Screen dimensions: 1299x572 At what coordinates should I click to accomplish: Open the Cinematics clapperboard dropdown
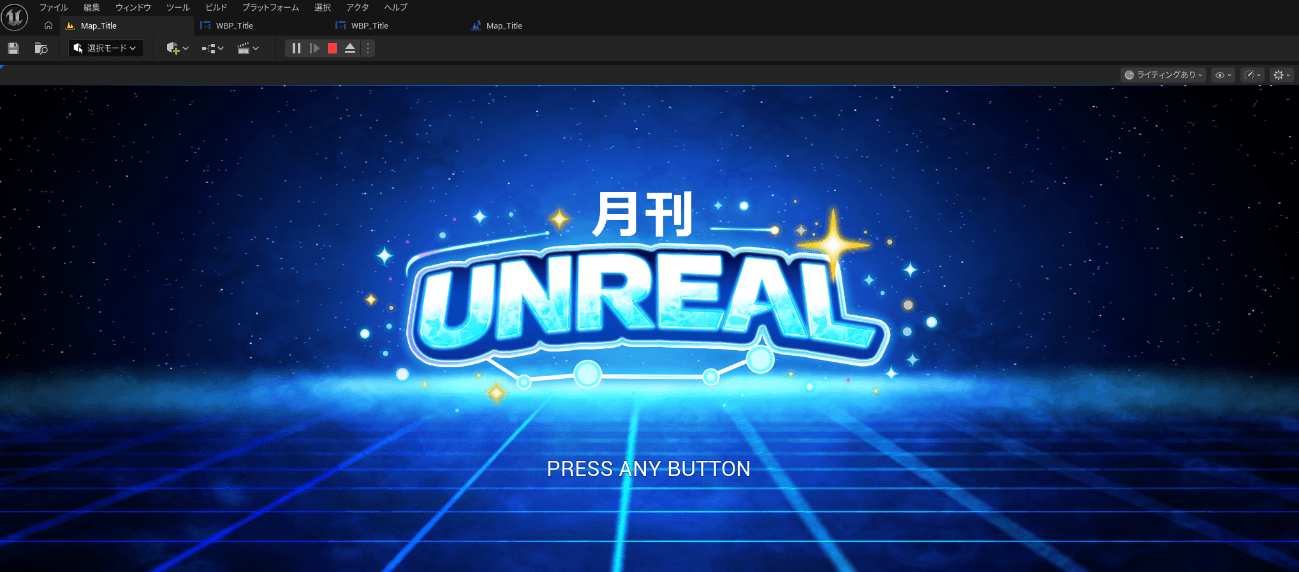tap(248, 48)
